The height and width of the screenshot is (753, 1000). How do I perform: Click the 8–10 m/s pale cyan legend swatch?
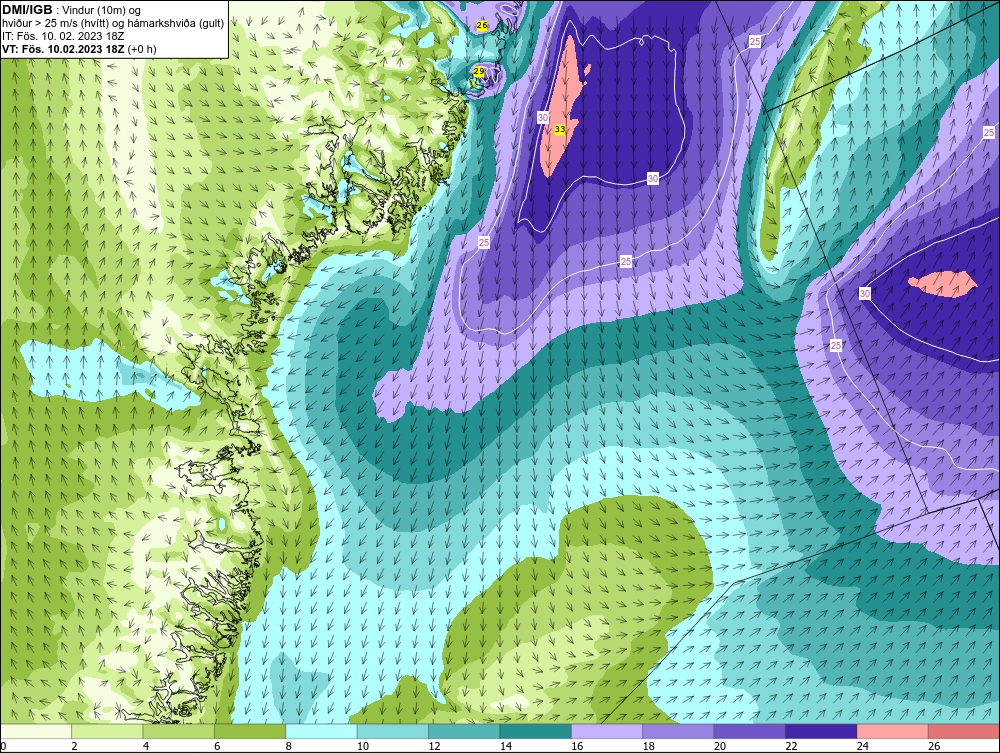pos(321,731)
